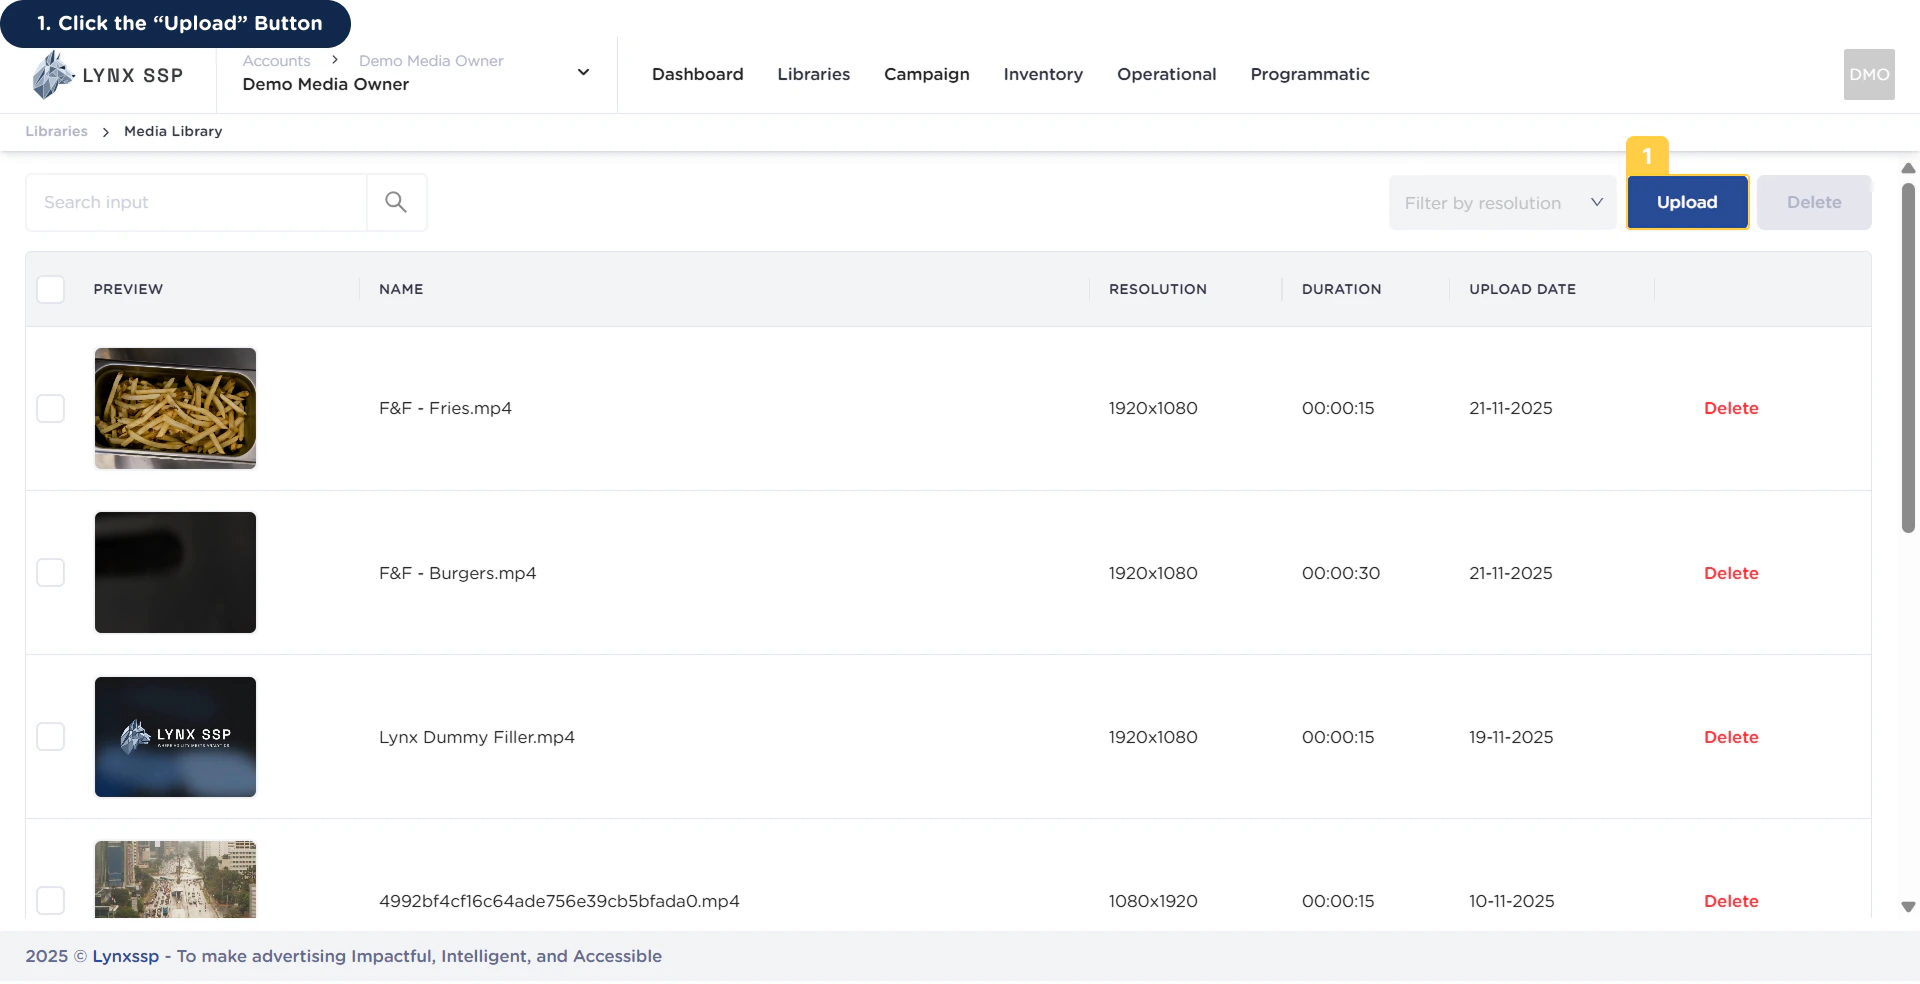Click the Demo Media Owner account name
This screenshot has width=1920, height=984.
click(x=326, y=84)
